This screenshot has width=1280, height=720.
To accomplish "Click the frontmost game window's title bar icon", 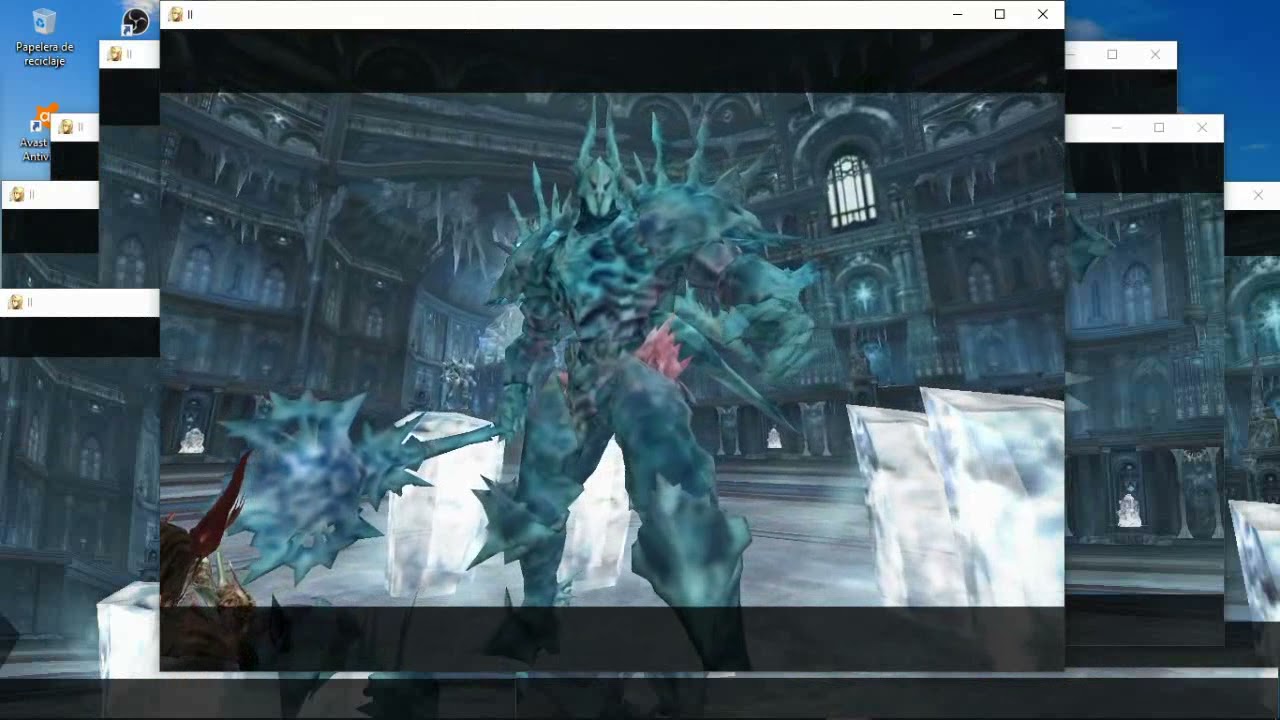I will tap(176, 14).
